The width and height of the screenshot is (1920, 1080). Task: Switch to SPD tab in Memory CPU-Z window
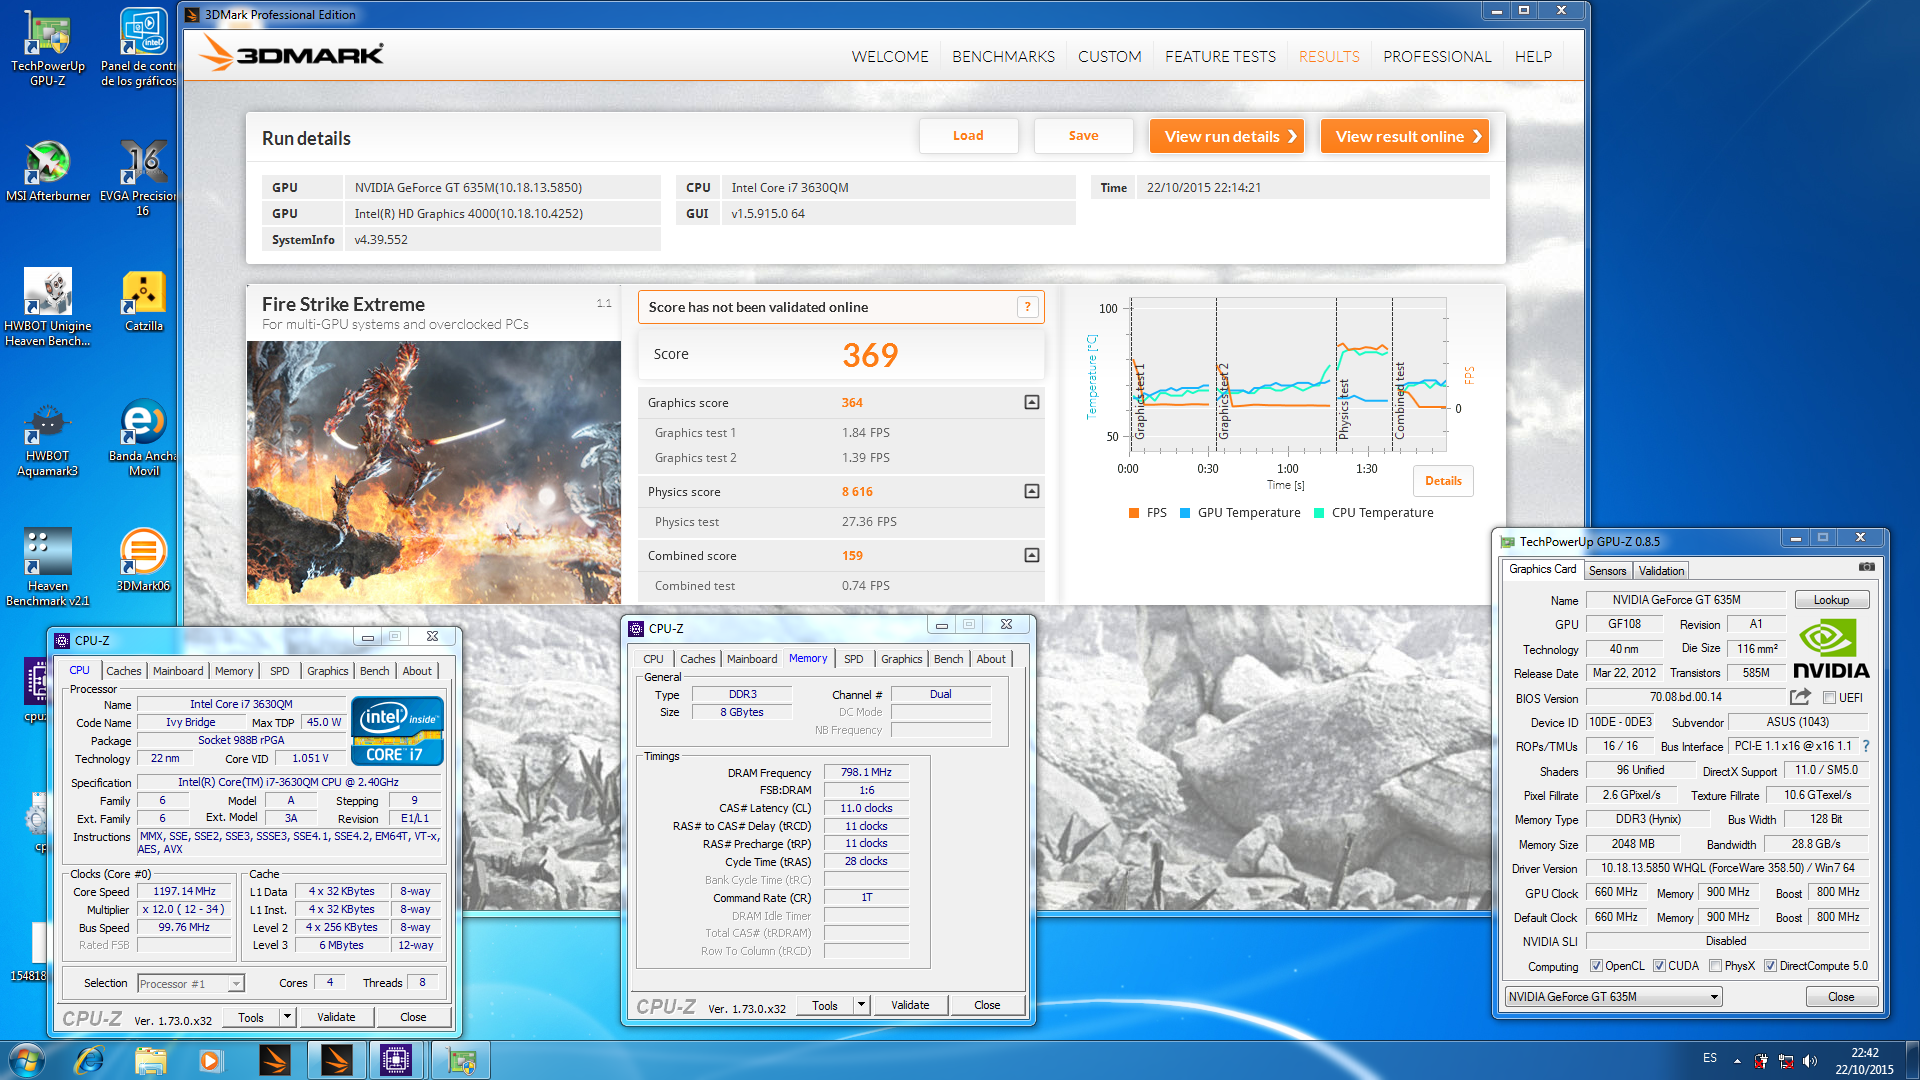(853, 659)
